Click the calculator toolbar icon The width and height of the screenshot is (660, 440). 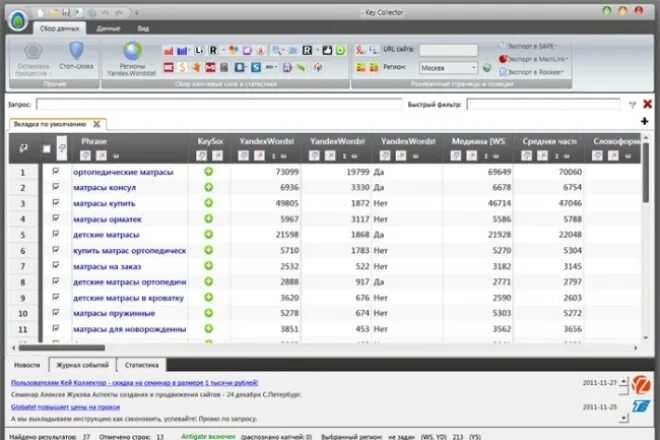tap(224, 67)
